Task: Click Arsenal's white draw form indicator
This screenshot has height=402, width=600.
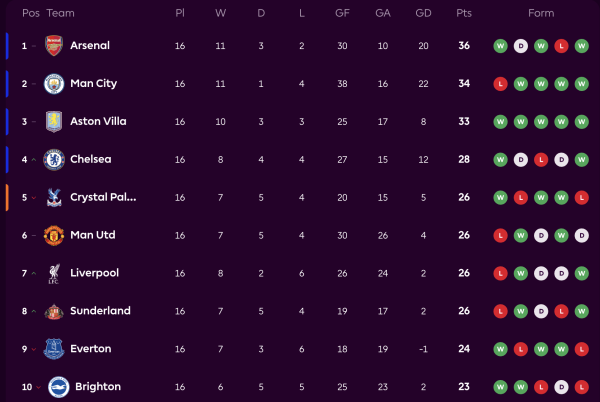Action: pyautogui.click(x=520, y=46)
